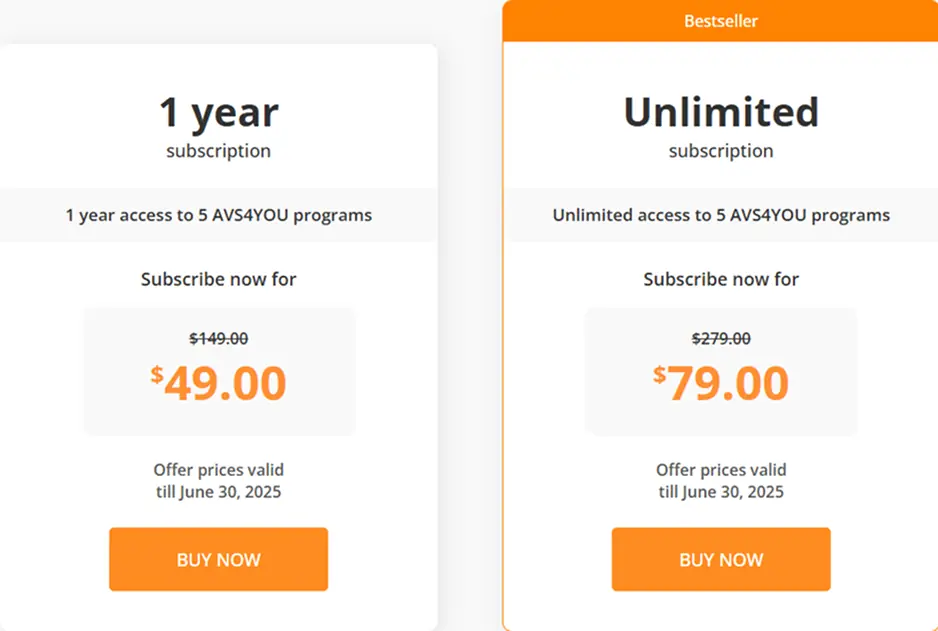Click BUY NOW for 1 year subscription
Viewport: 938px width, 631px height.
click(x=218, y=559)
